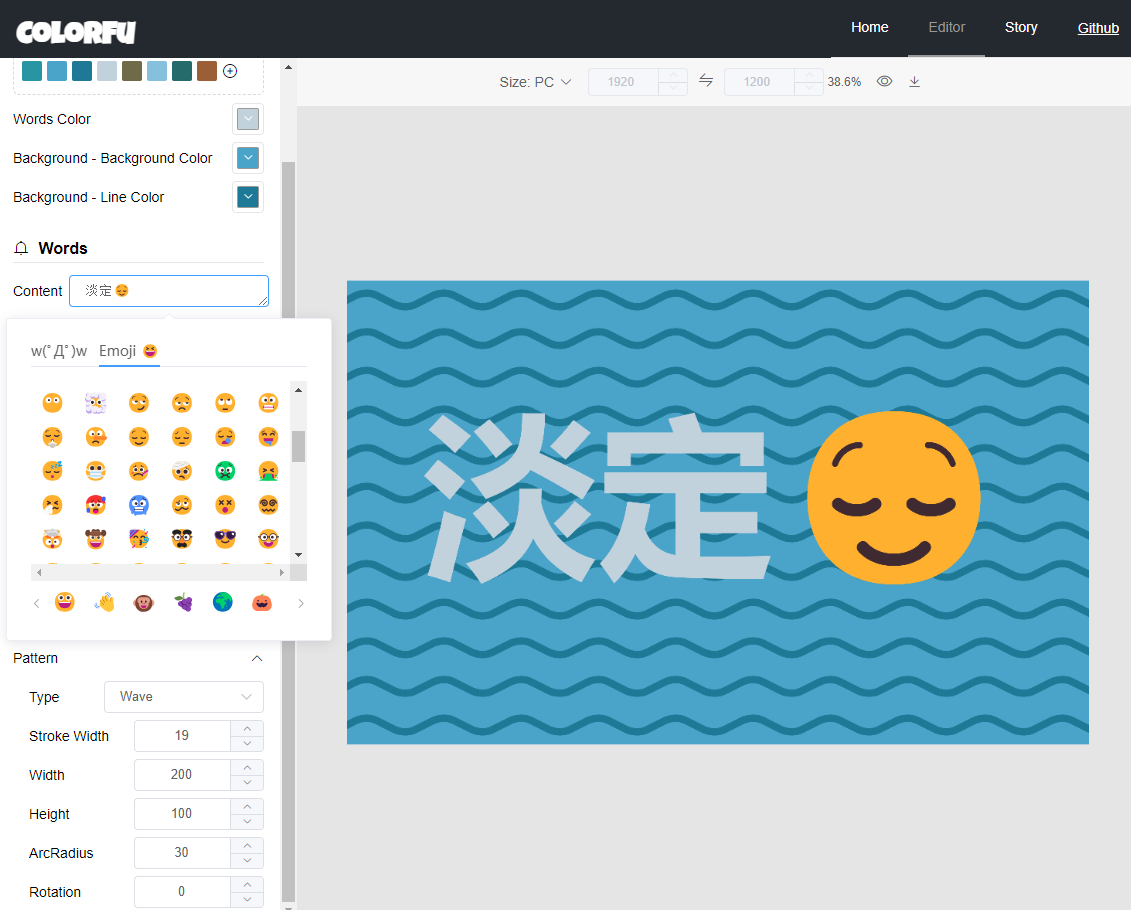Open the Background Color picker dropdown

point(248,158)
